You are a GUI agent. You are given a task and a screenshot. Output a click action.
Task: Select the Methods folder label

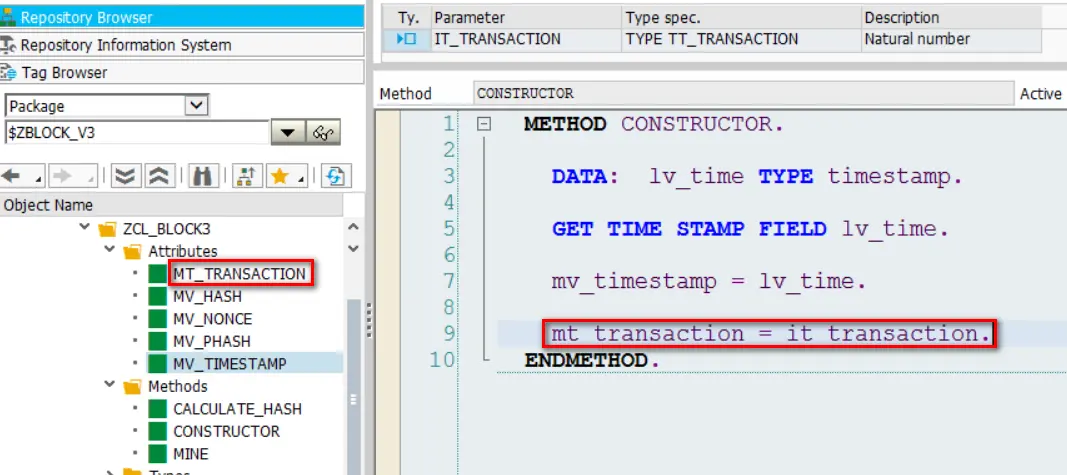tap(178, 386)
